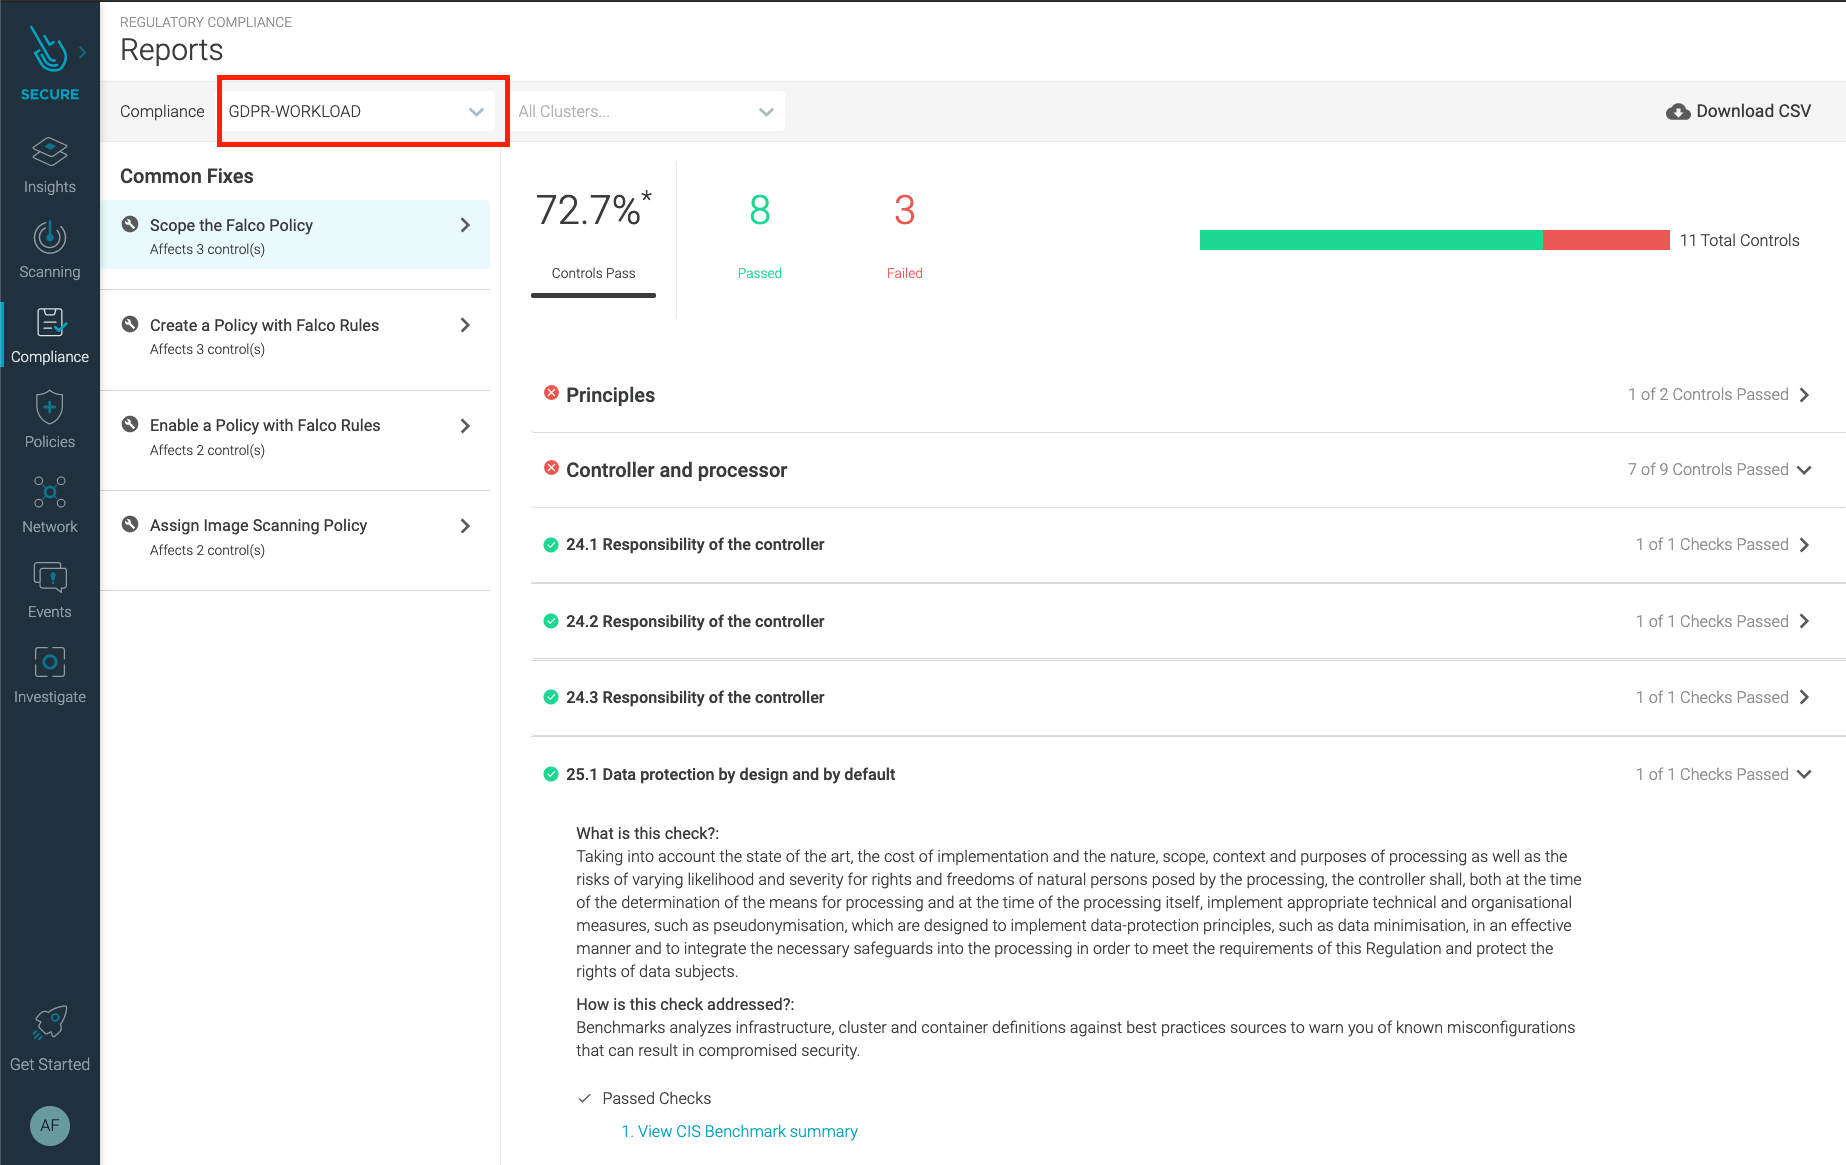The image size is (1846, 1165).
Task: Select the Scanning section
Action: [x=49, y=248]
